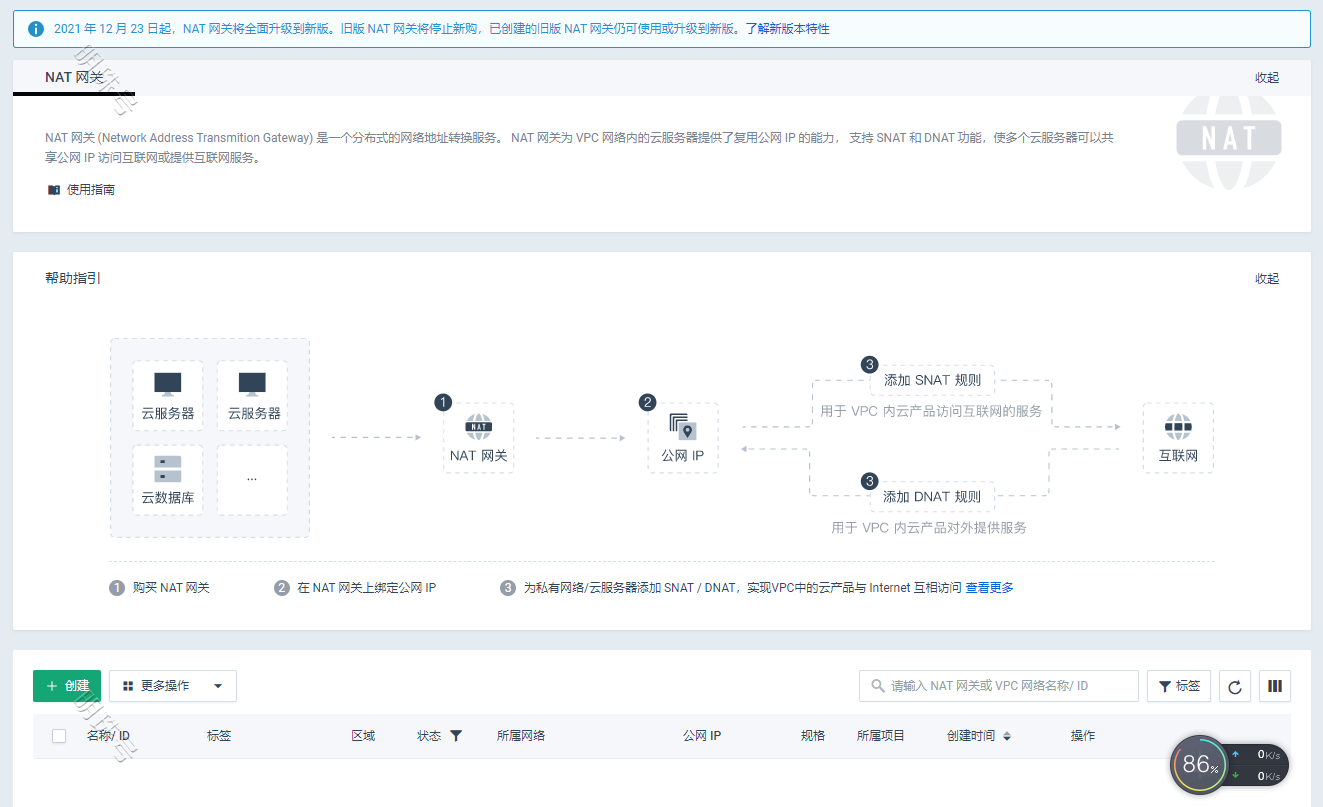Click the 86% performance monitor gauge

[x=1199, y=765]
